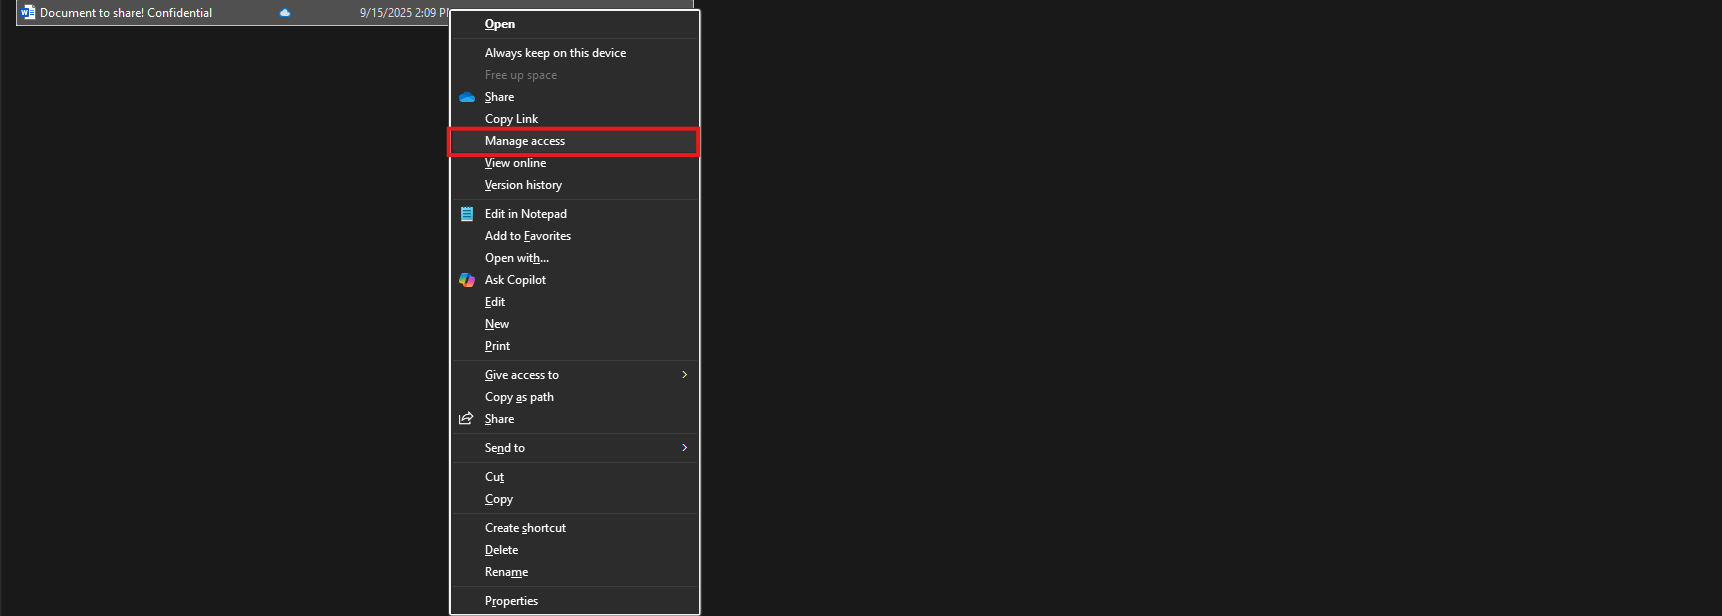Expand the Give access to submenu arrow

click(684, 375)
